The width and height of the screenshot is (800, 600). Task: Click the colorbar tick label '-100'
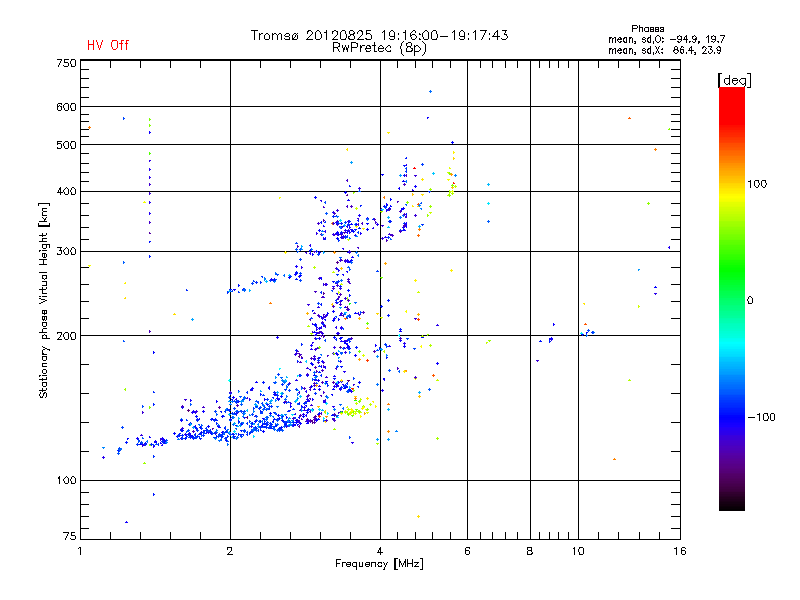[x=761, y=417]
